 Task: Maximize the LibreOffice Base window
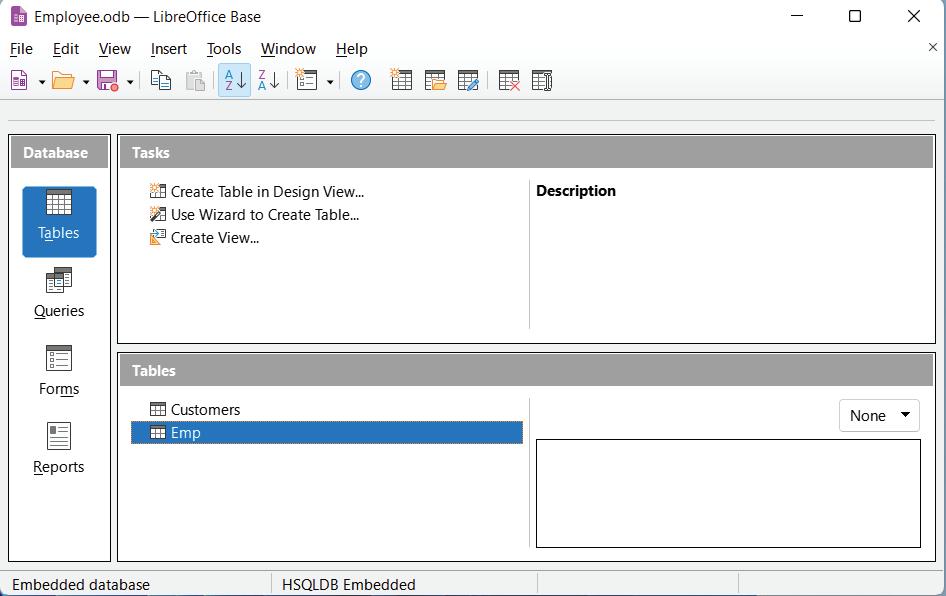[855, 16]
